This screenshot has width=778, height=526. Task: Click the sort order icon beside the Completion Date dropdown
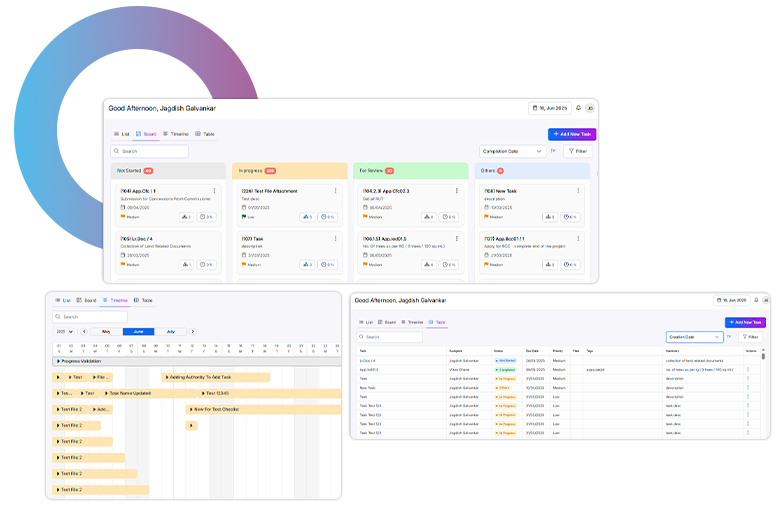(x=553, y=152)
